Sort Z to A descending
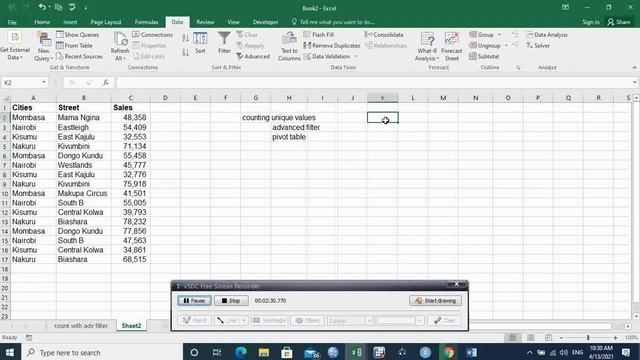This screenshot has height=360, width=640. tap(185, 52)
